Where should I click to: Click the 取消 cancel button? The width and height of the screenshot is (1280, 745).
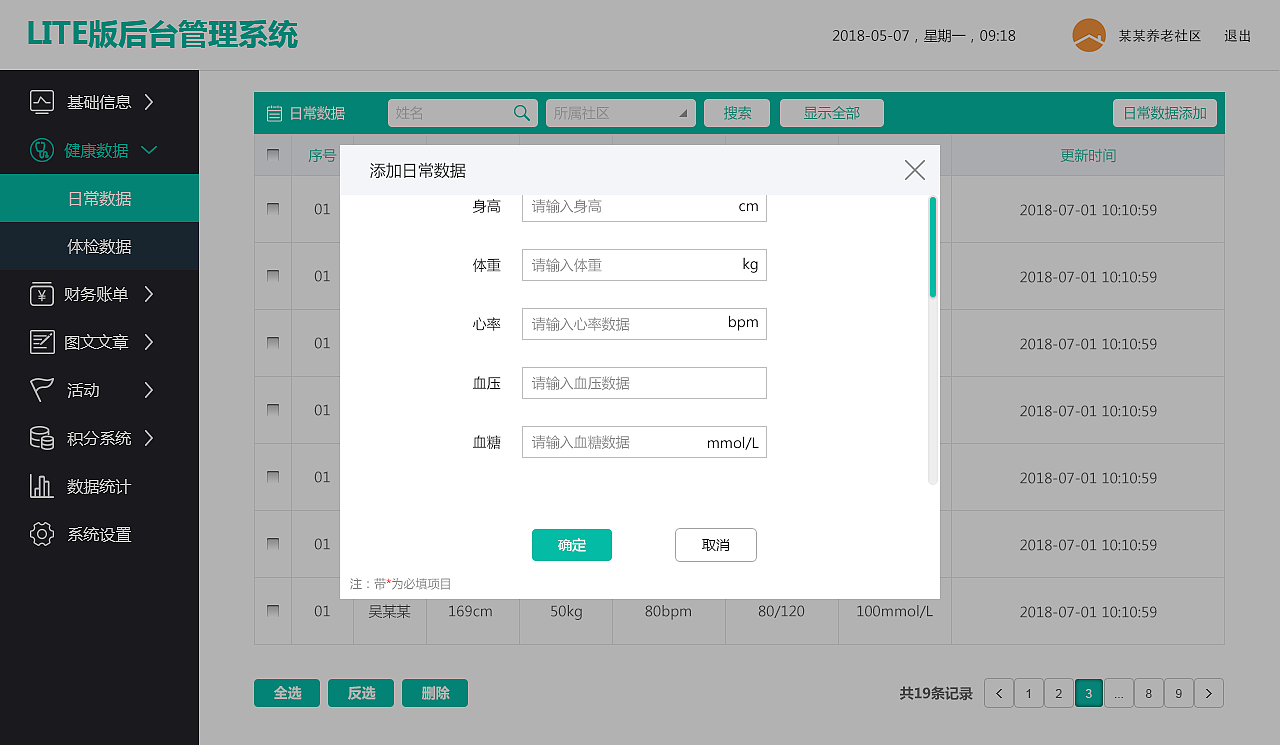715,544
